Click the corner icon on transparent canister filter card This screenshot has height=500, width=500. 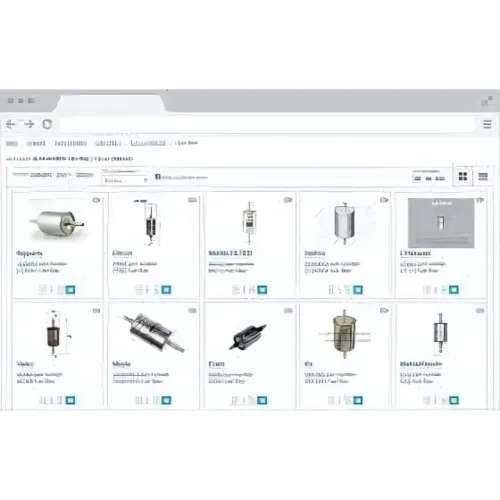(x=384, y=311)
